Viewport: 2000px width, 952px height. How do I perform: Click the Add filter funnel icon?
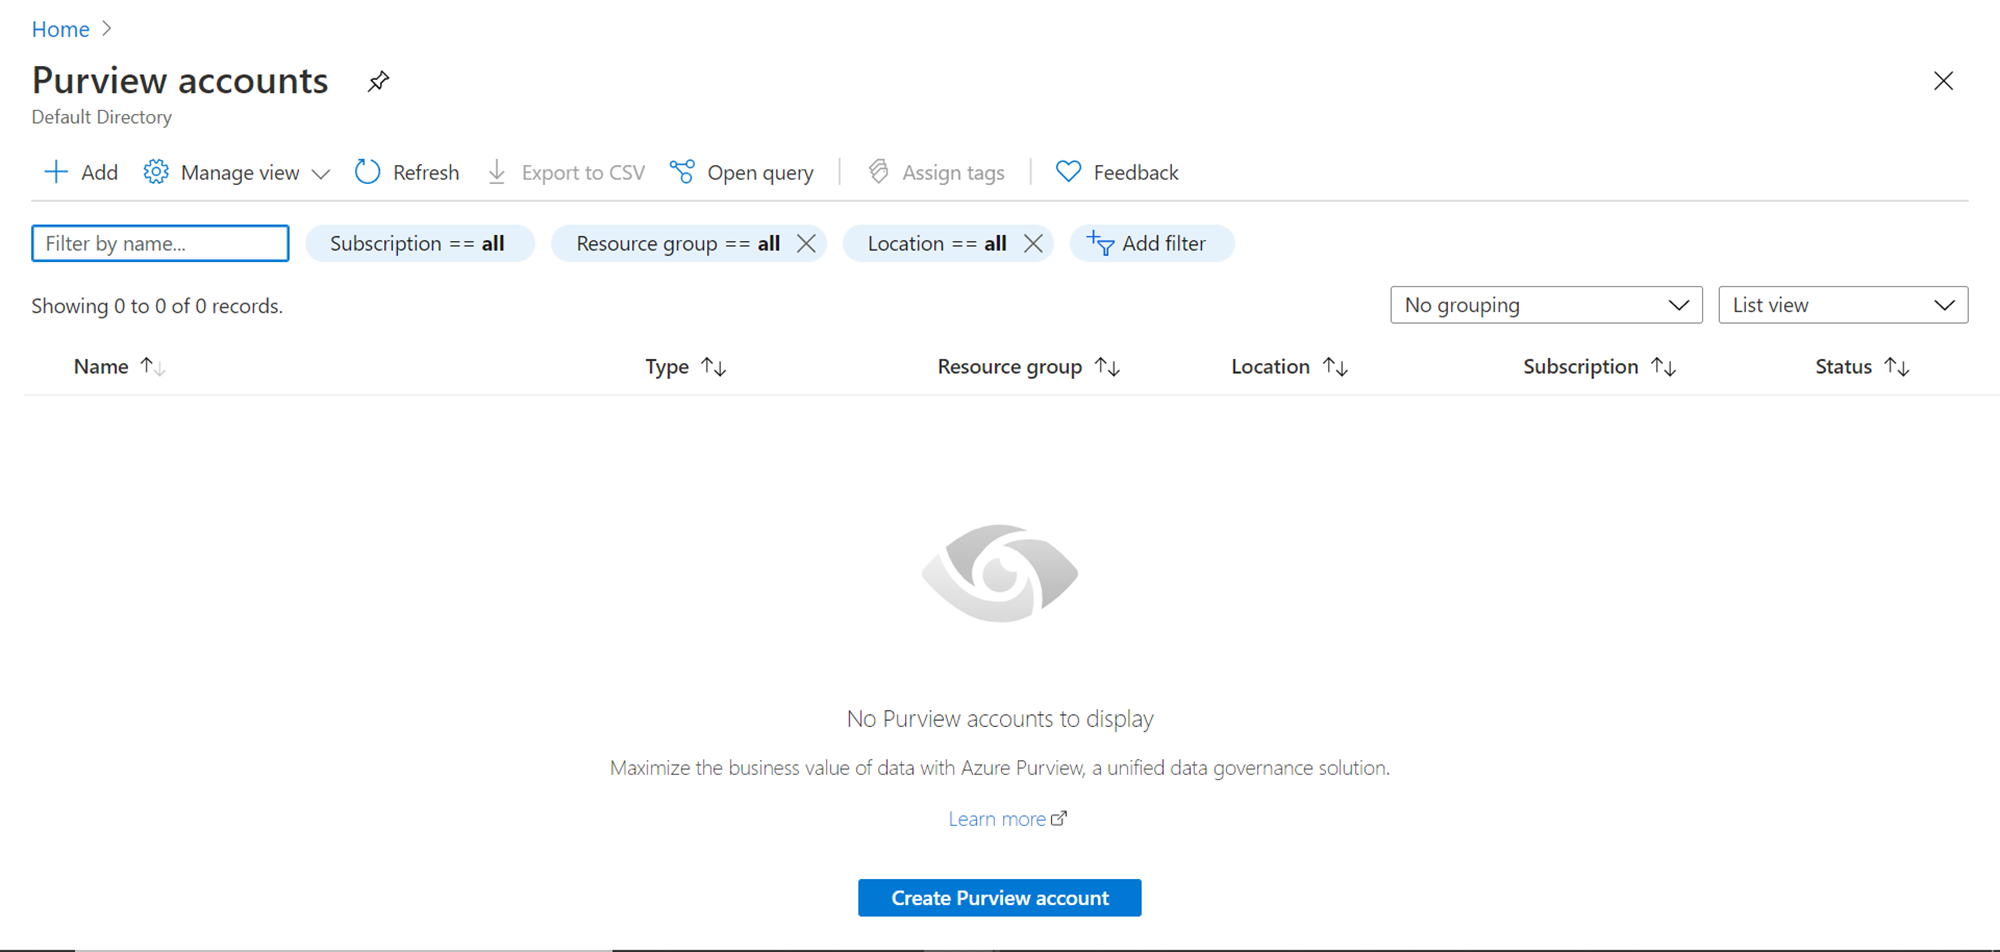point(1100,243)
